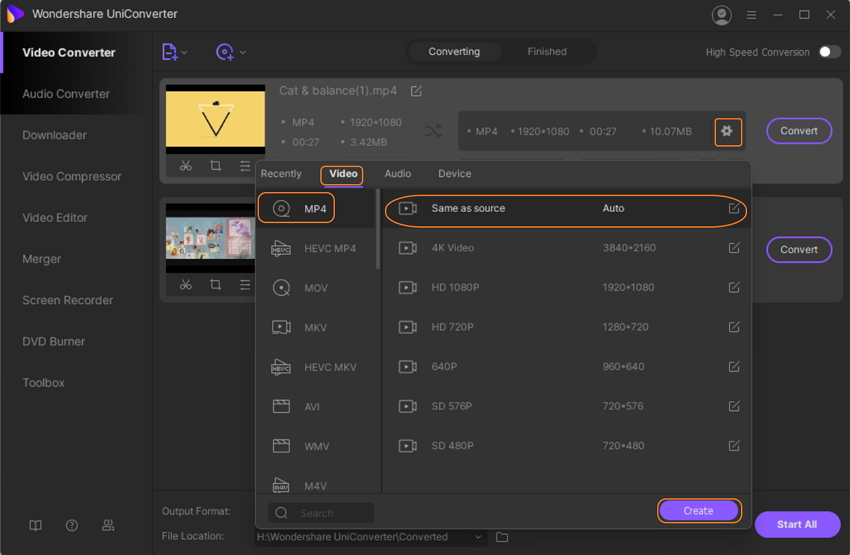Select AVI format
Viewport: 850px width, 555px height.
click(316, 406)
